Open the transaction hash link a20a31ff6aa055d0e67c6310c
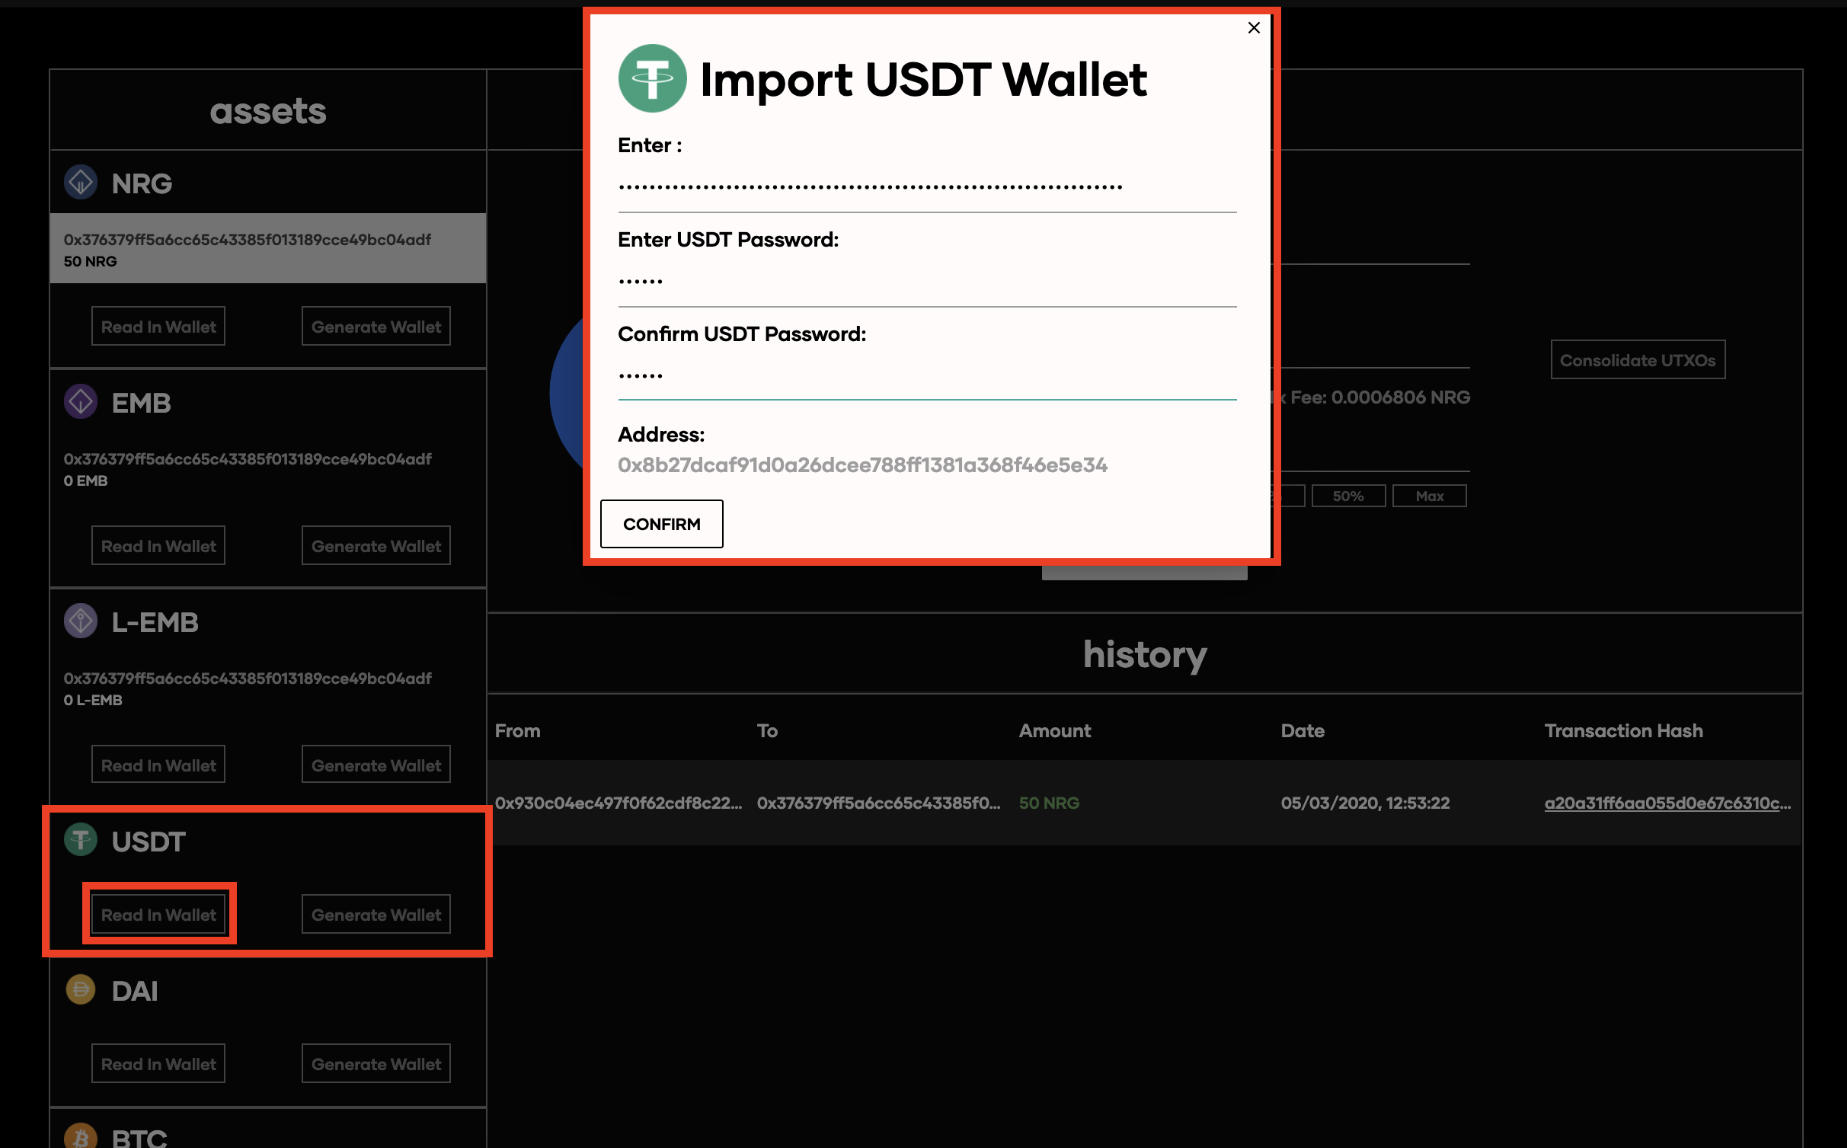 (1667, 803)
